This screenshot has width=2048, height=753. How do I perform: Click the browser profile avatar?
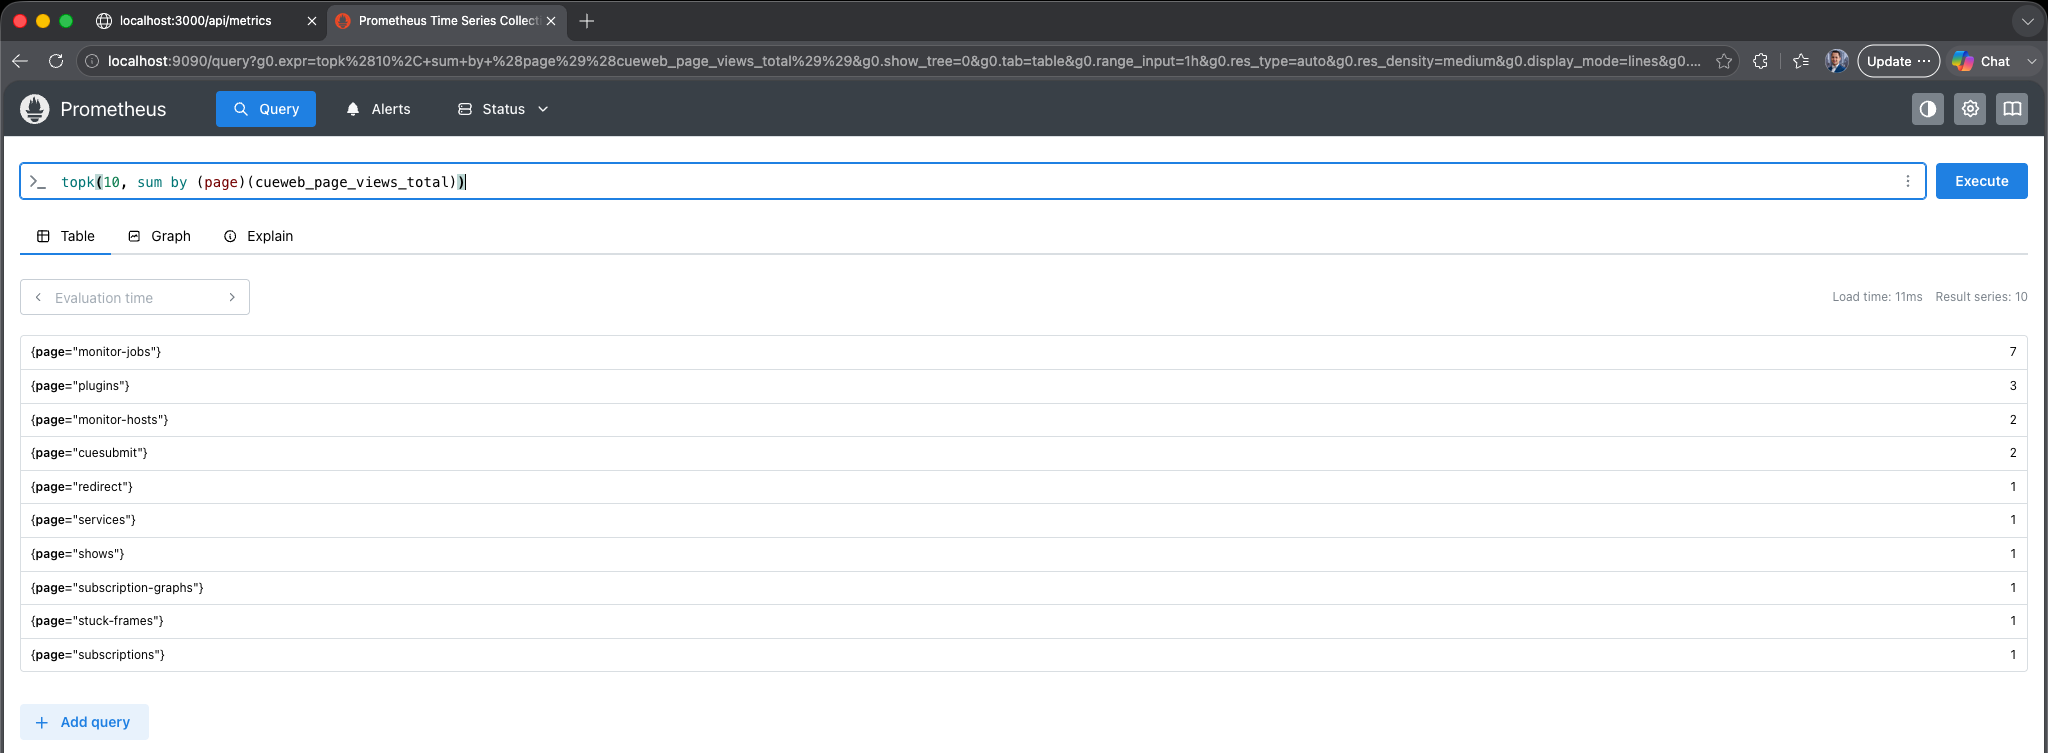click(x=1836, y=61)
